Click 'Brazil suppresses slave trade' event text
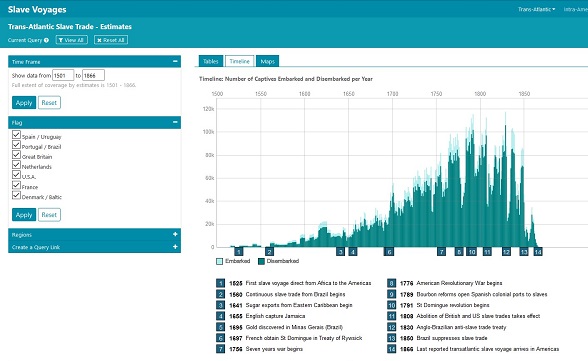 click(x=452, y=338)
